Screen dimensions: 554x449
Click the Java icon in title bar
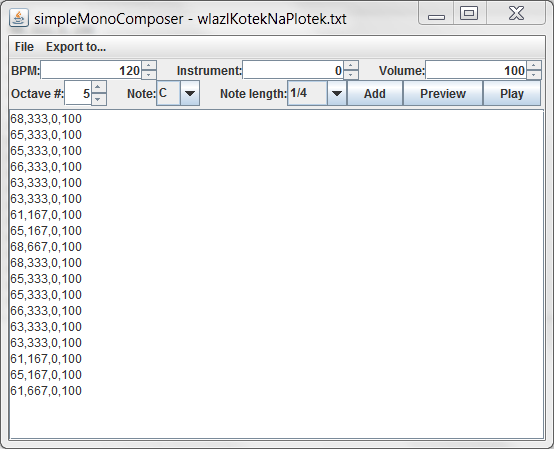pyautogui.click(x=19, y=18)
